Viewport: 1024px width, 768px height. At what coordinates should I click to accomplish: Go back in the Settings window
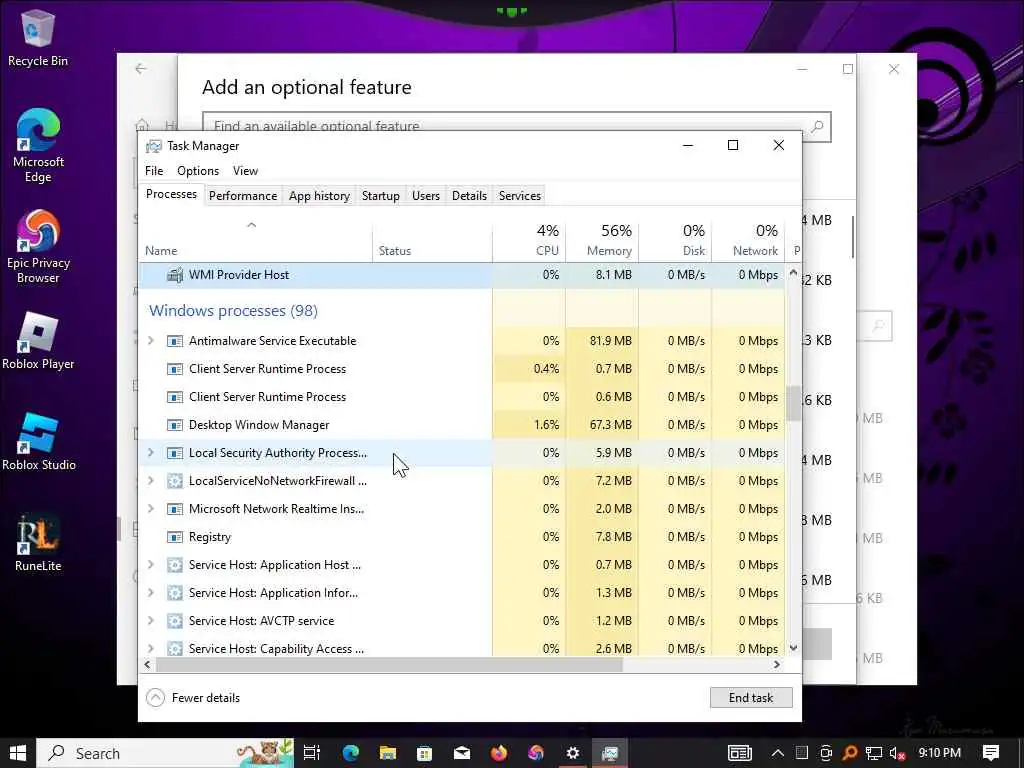[140, 69]
